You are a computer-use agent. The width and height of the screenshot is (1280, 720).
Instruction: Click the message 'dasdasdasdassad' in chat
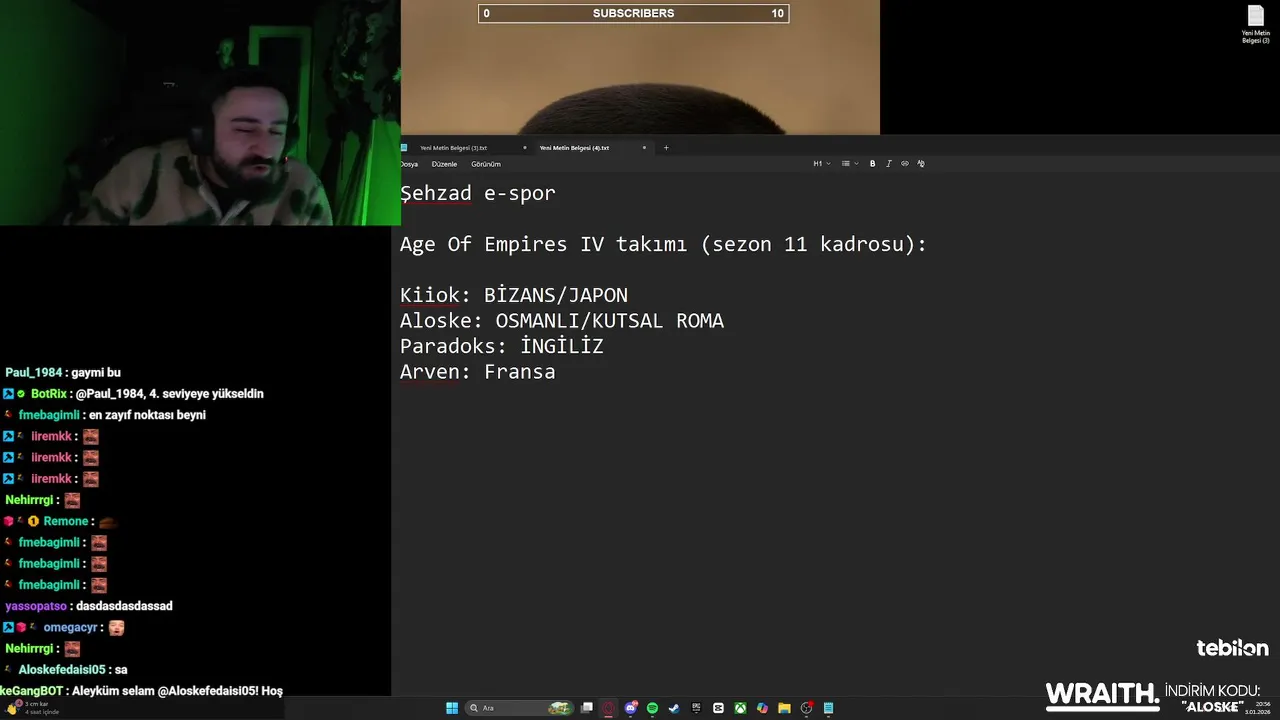click(124, 606)
